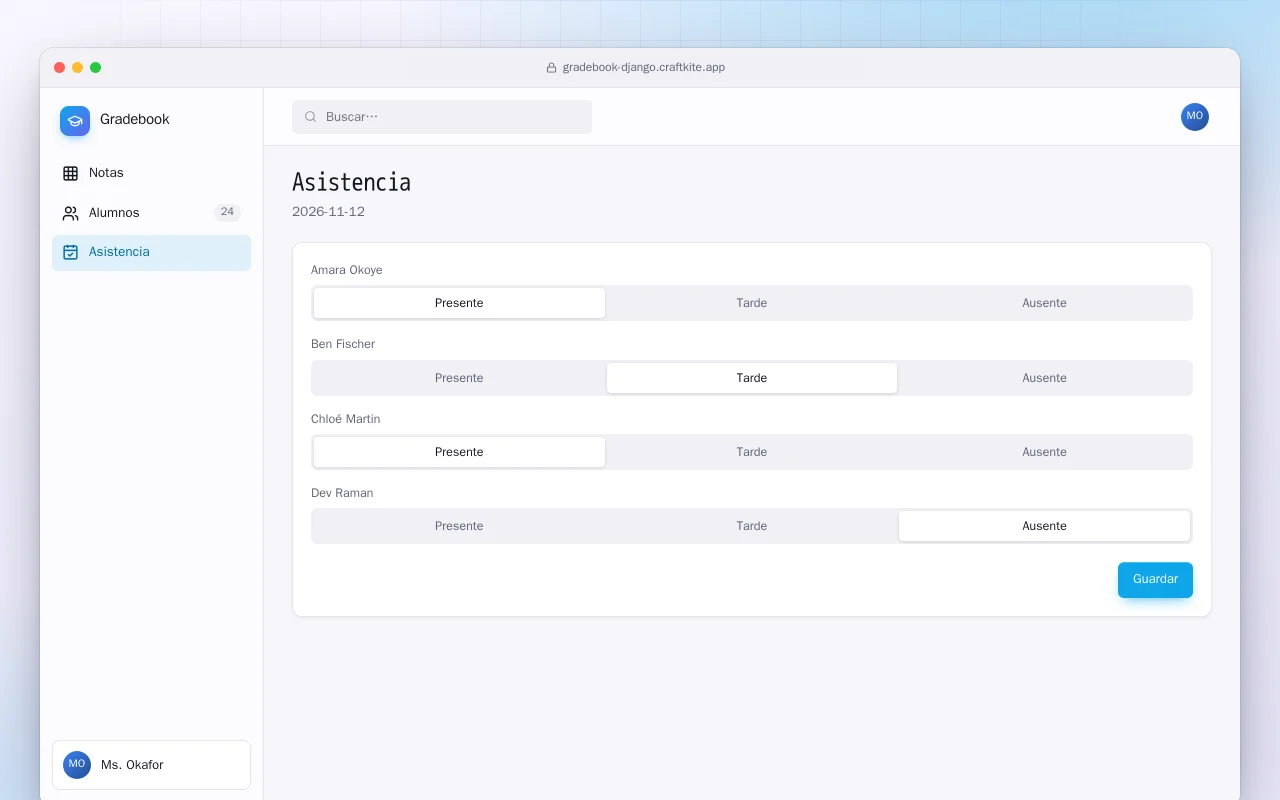Mark Amara Okoye as Tarde
Screen dimensions: 1280x800
[x=752, y=303]
